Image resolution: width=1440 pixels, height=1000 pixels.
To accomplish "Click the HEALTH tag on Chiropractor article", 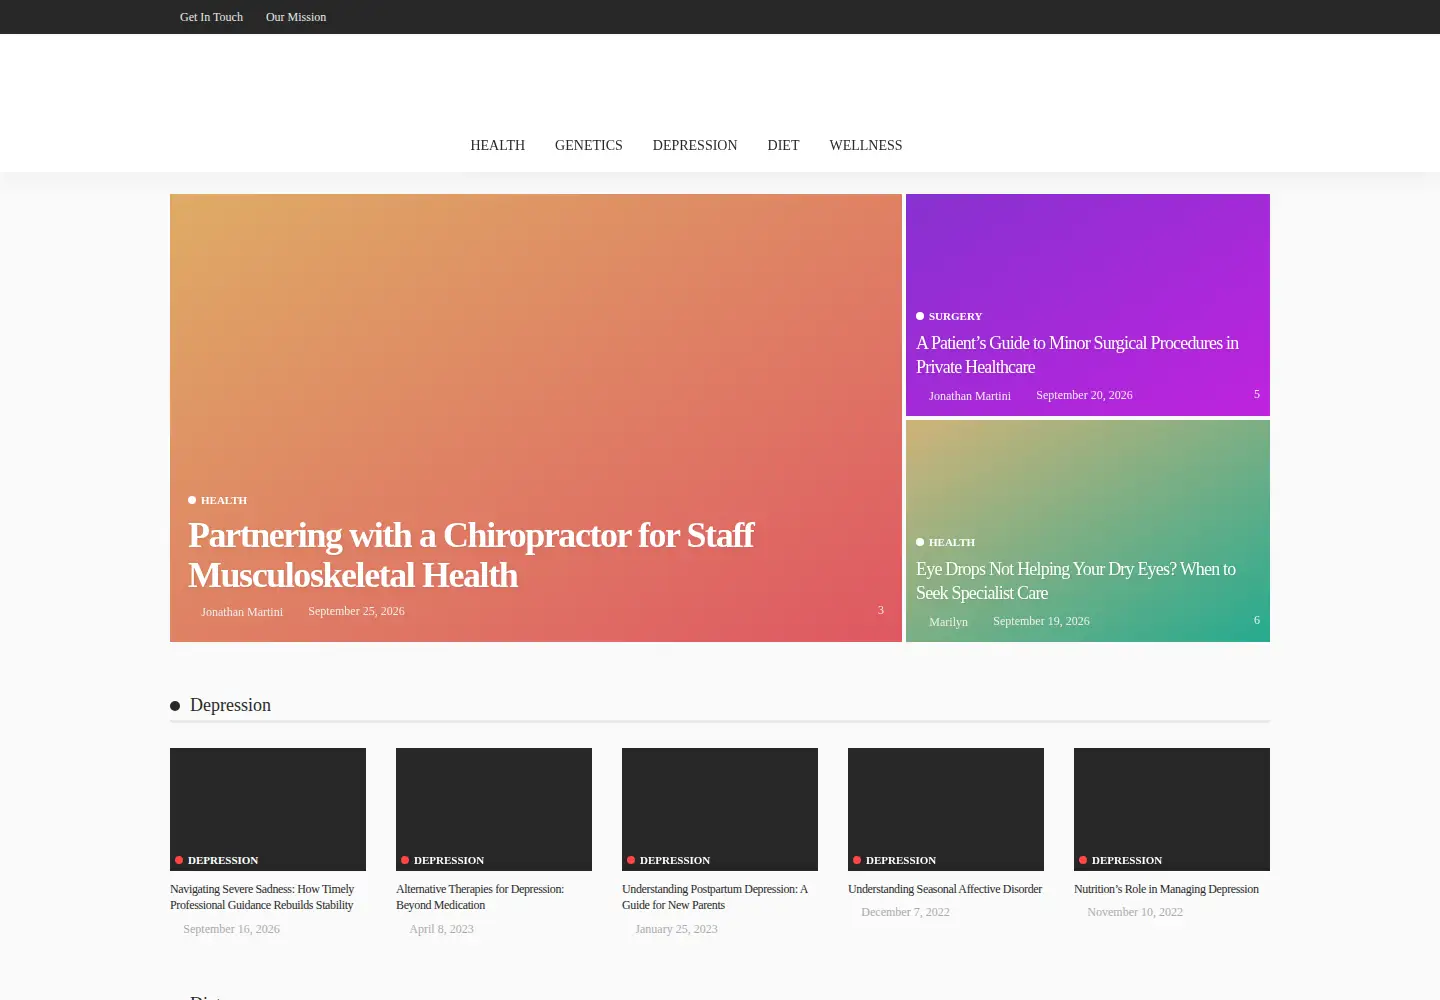I will click(x=224, y=500).
